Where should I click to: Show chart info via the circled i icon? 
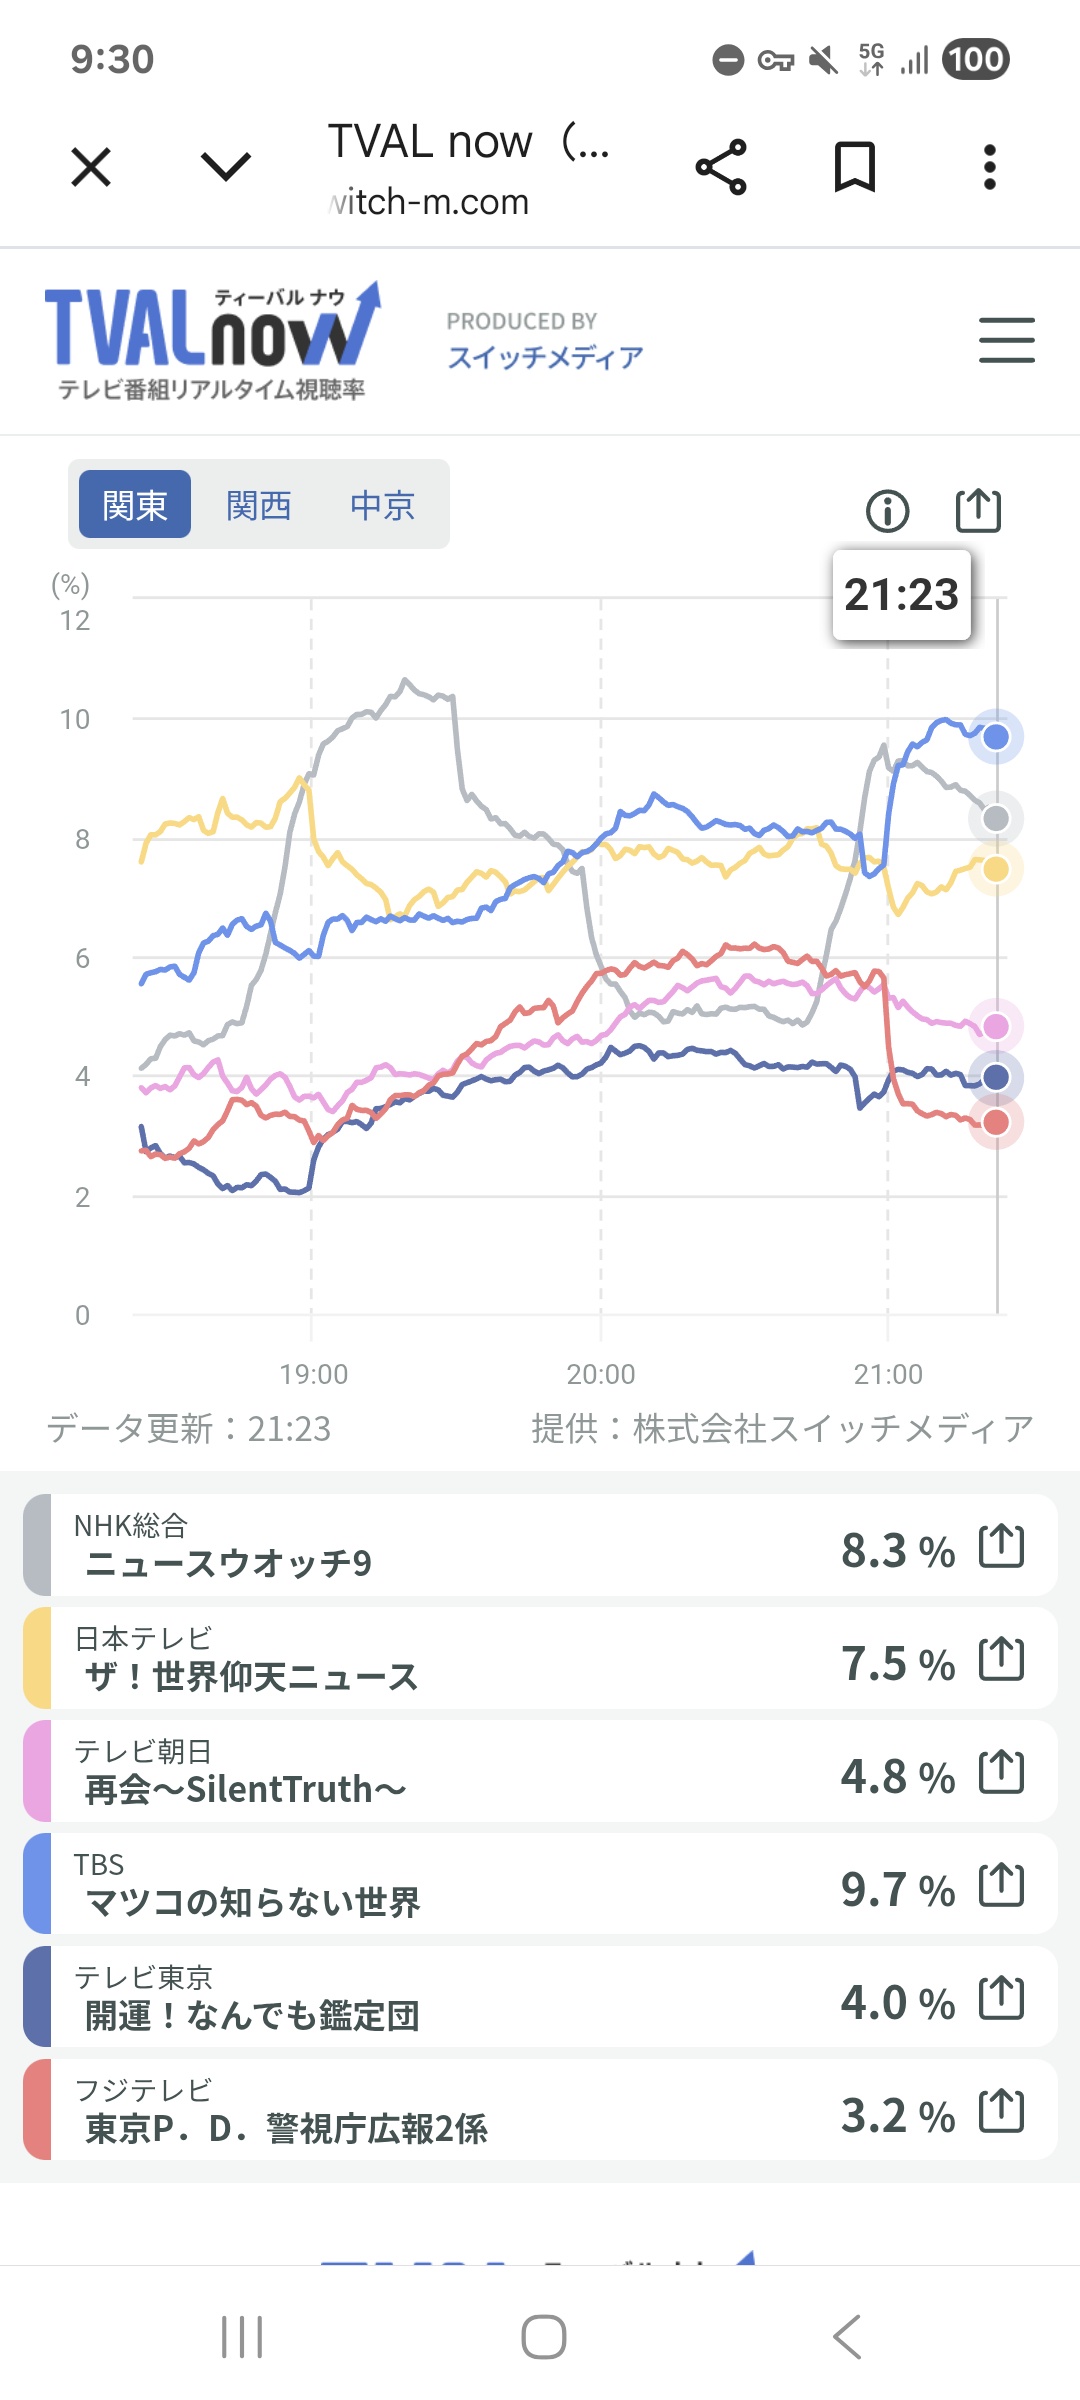[x=887, y=511]
